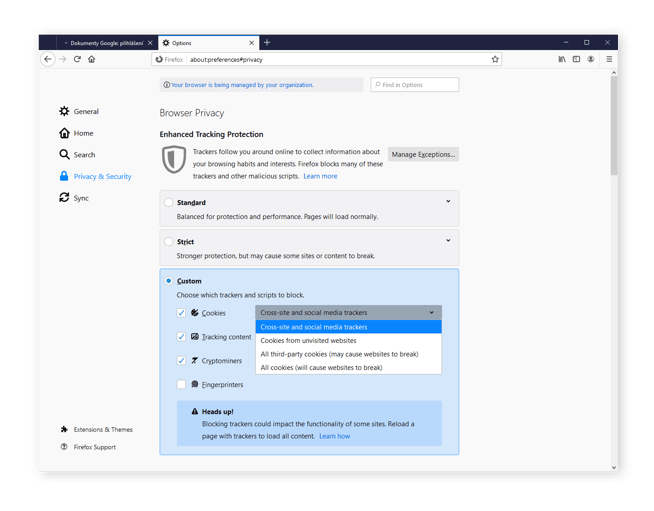Click the Extensions & Themes puzzle icon

coord(64,429)
